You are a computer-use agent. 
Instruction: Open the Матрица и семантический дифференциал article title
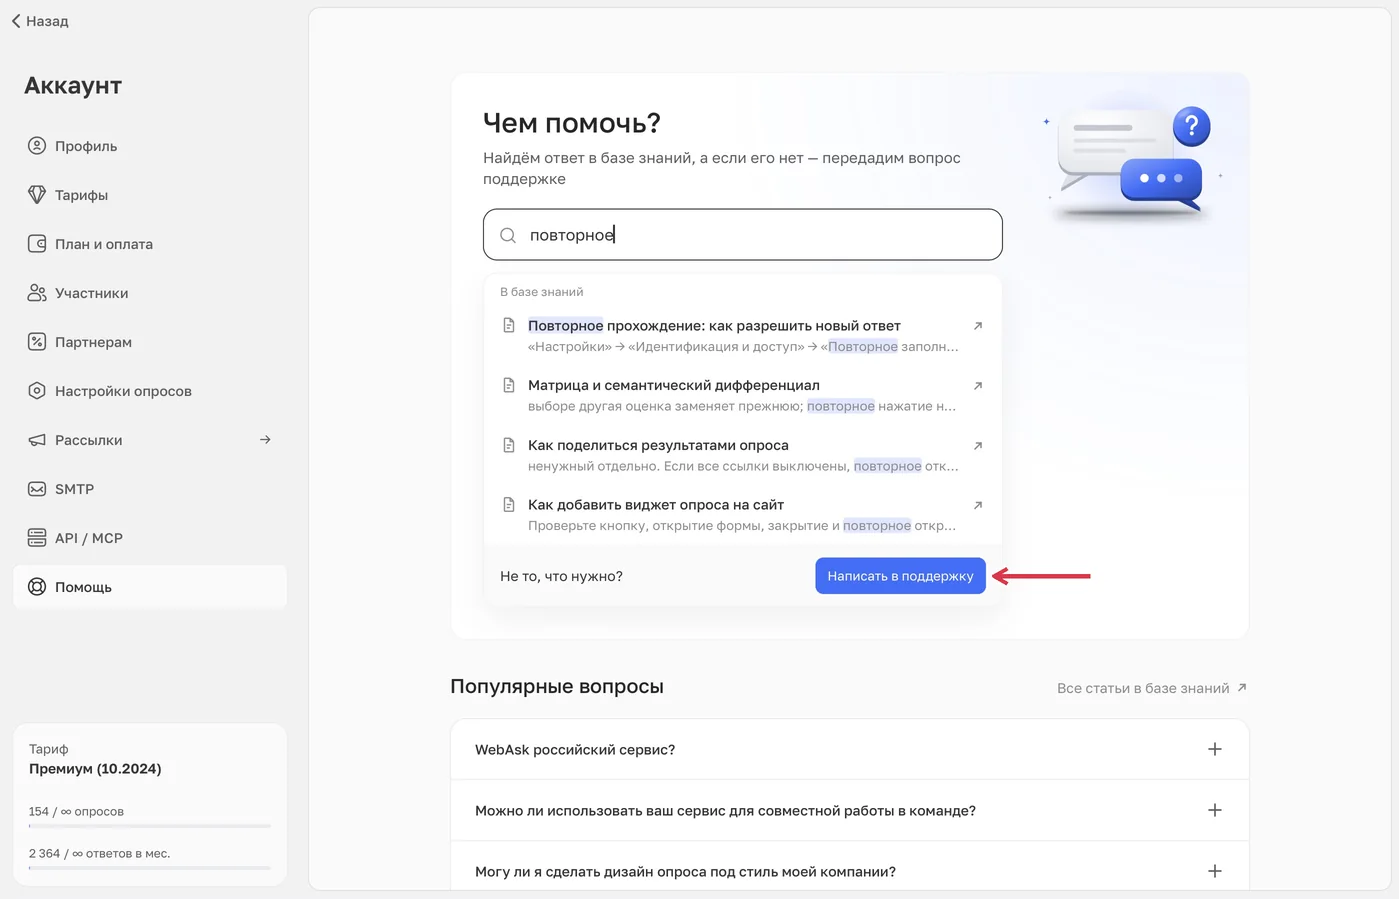pyautogui.click(x=674, y=385)
